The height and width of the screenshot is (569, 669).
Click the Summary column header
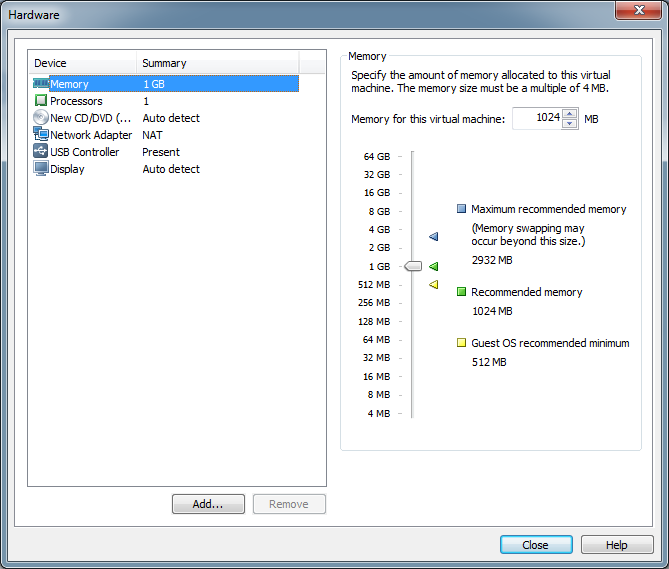click(x=218, y=63)
